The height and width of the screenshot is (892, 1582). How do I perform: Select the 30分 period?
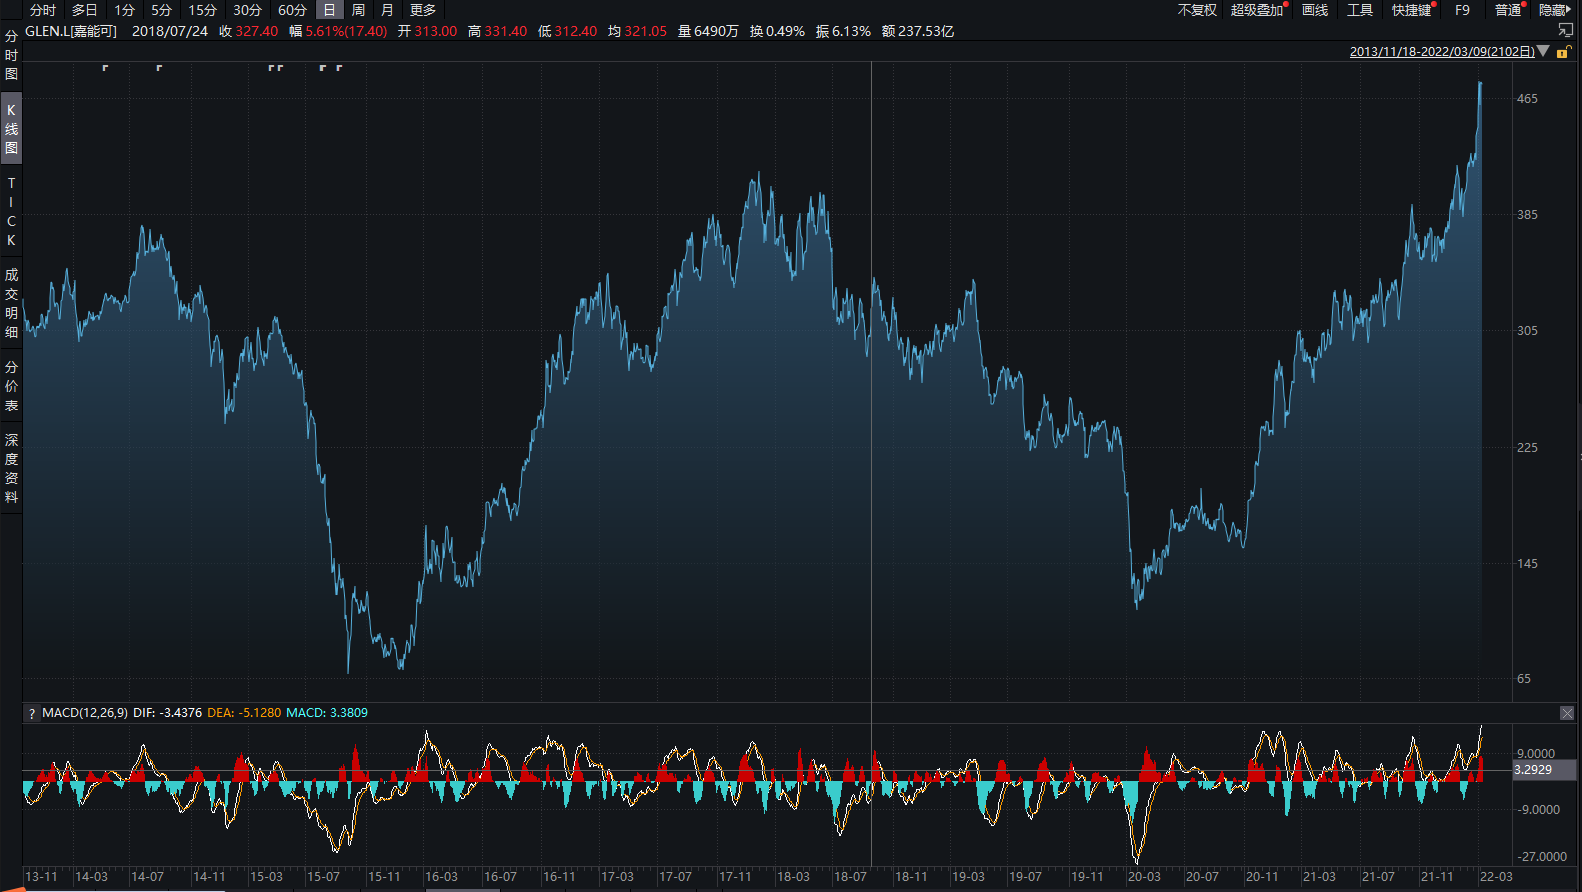pos(247,10)
